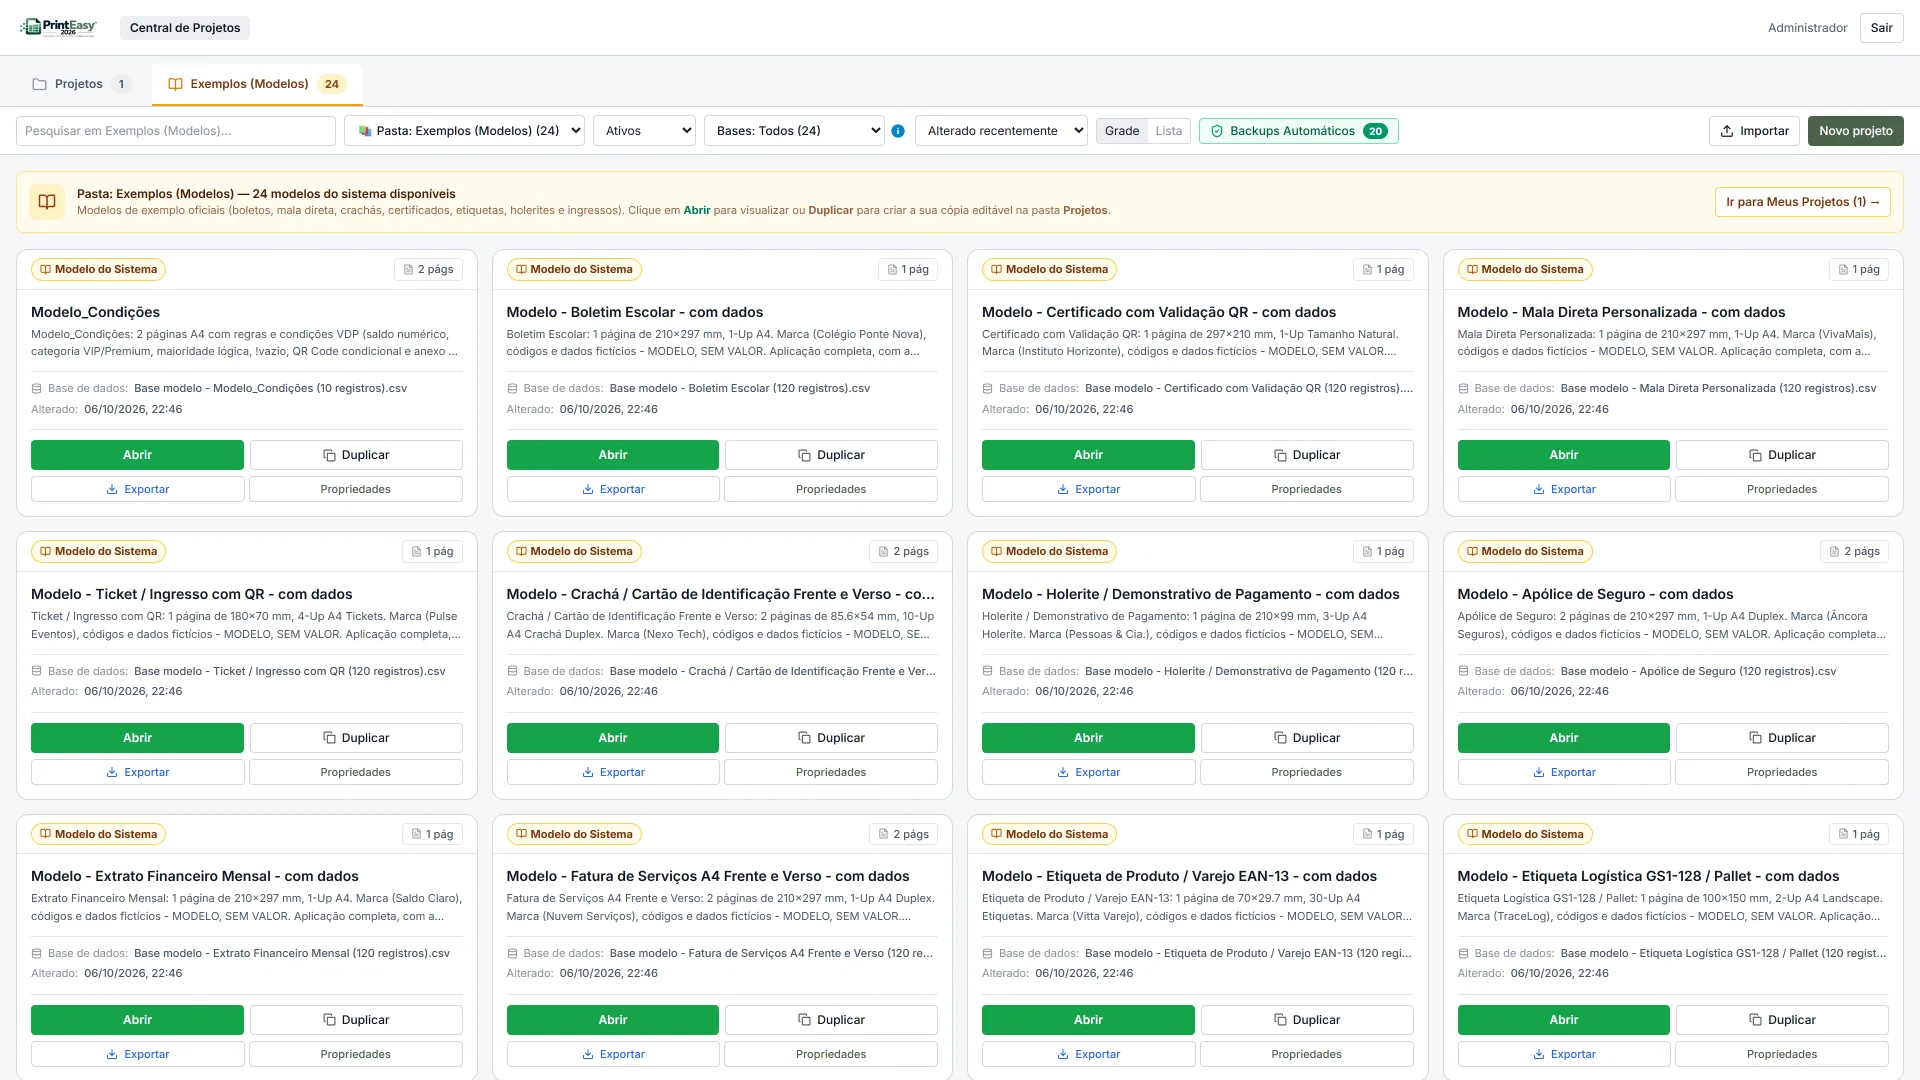
Task: Open the Modelo - Boletim Escolar model
Action: coord(612,455)
